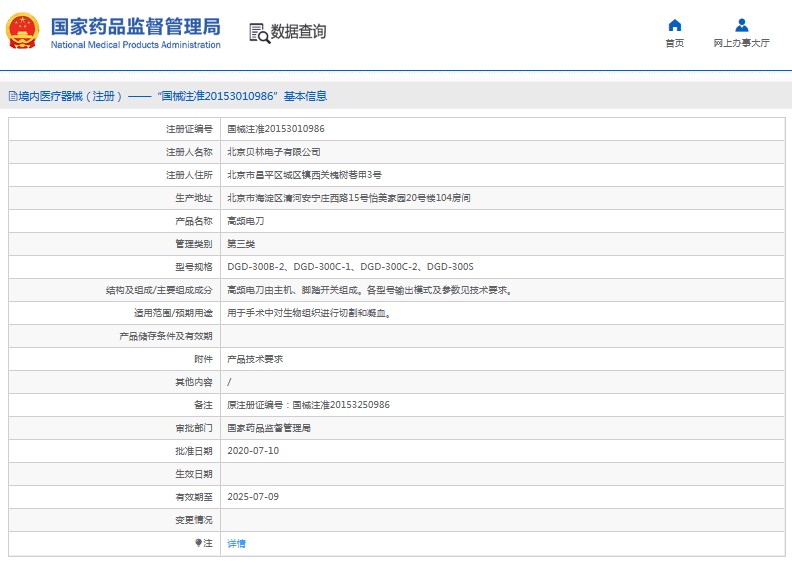Select registration number 国械注准20153010986 value

pos(276,129)
